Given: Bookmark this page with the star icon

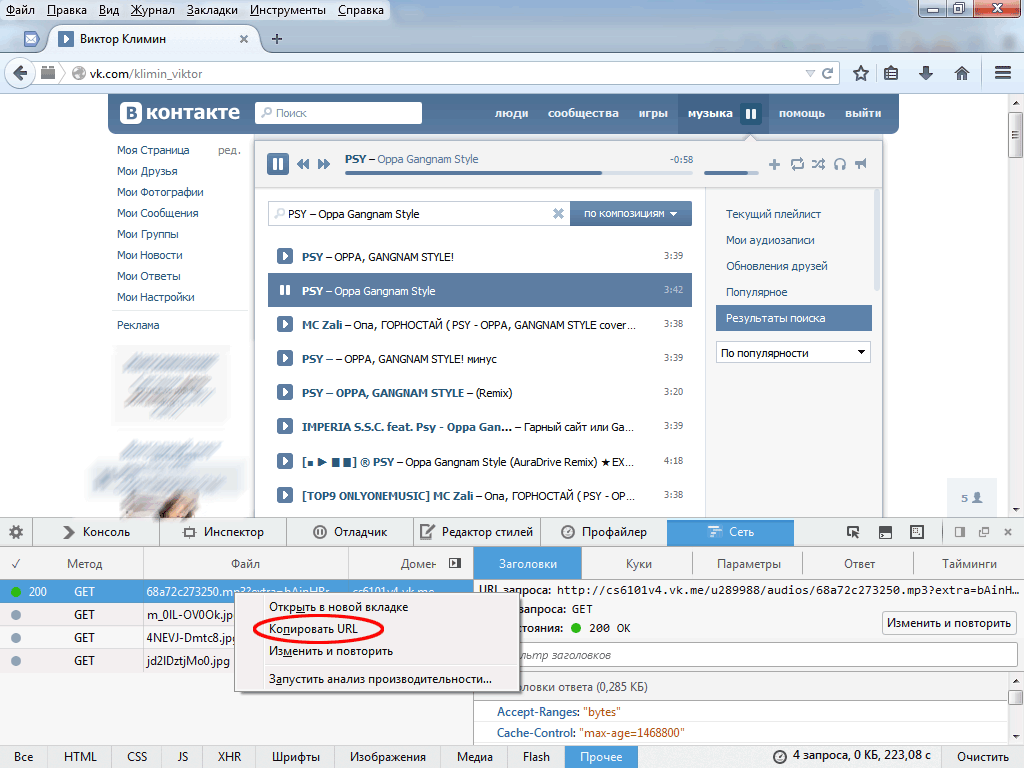Looking at the screenshot, I should (x=861, y=73).
